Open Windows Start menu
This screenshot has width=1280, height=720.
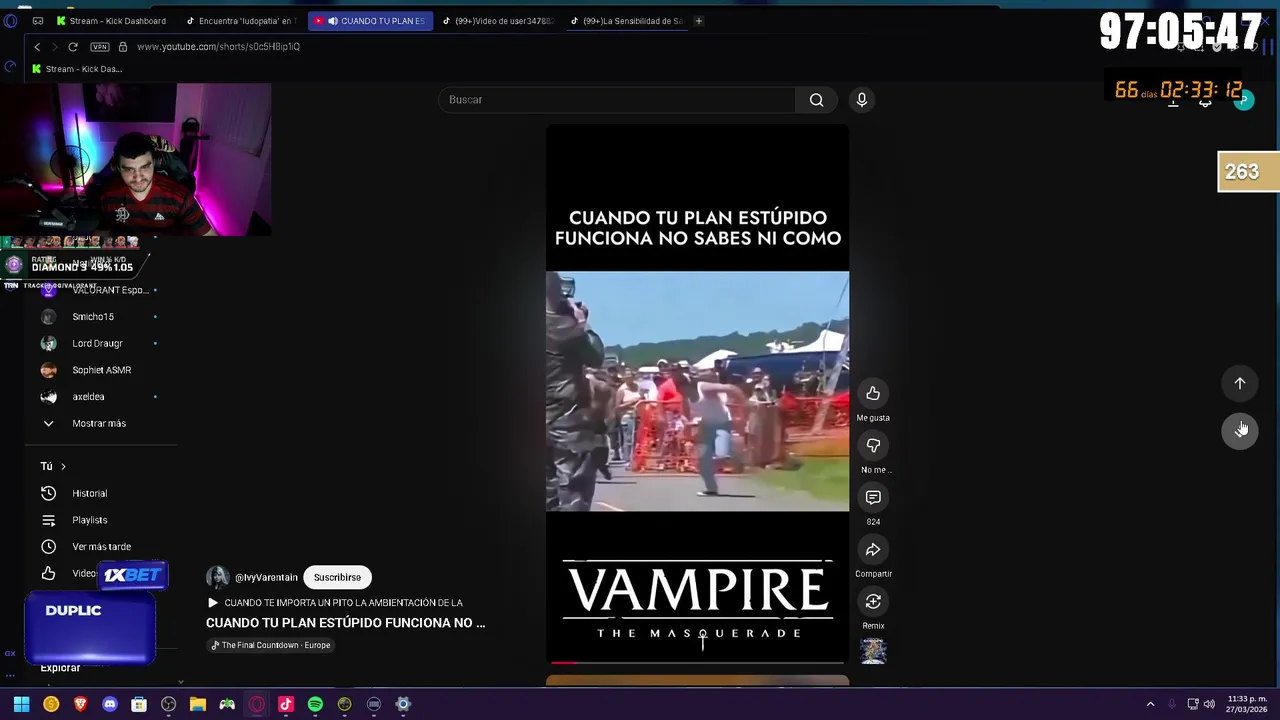21,704
